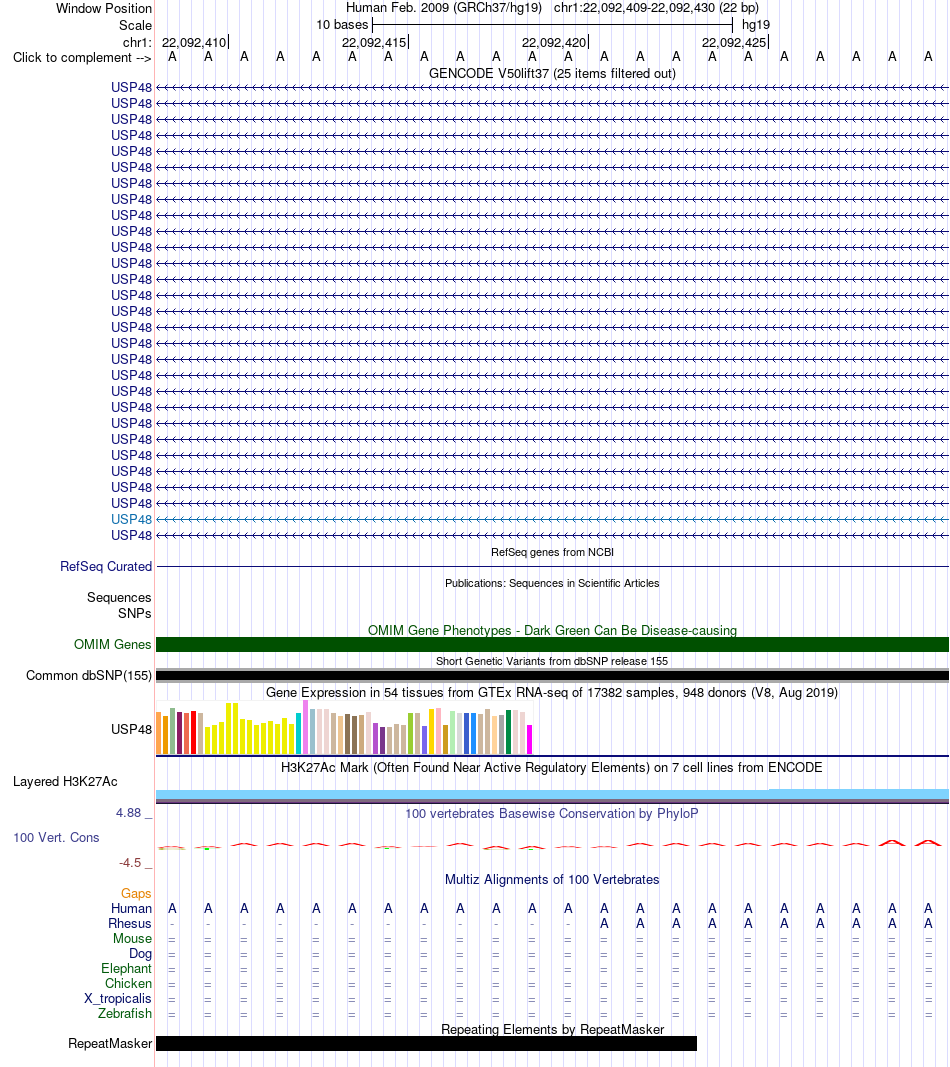This screenshot has height=1067, width=950.
Task: Open 'Publications: Sequences in Scientific Articles' title
Action: point(552,583)
